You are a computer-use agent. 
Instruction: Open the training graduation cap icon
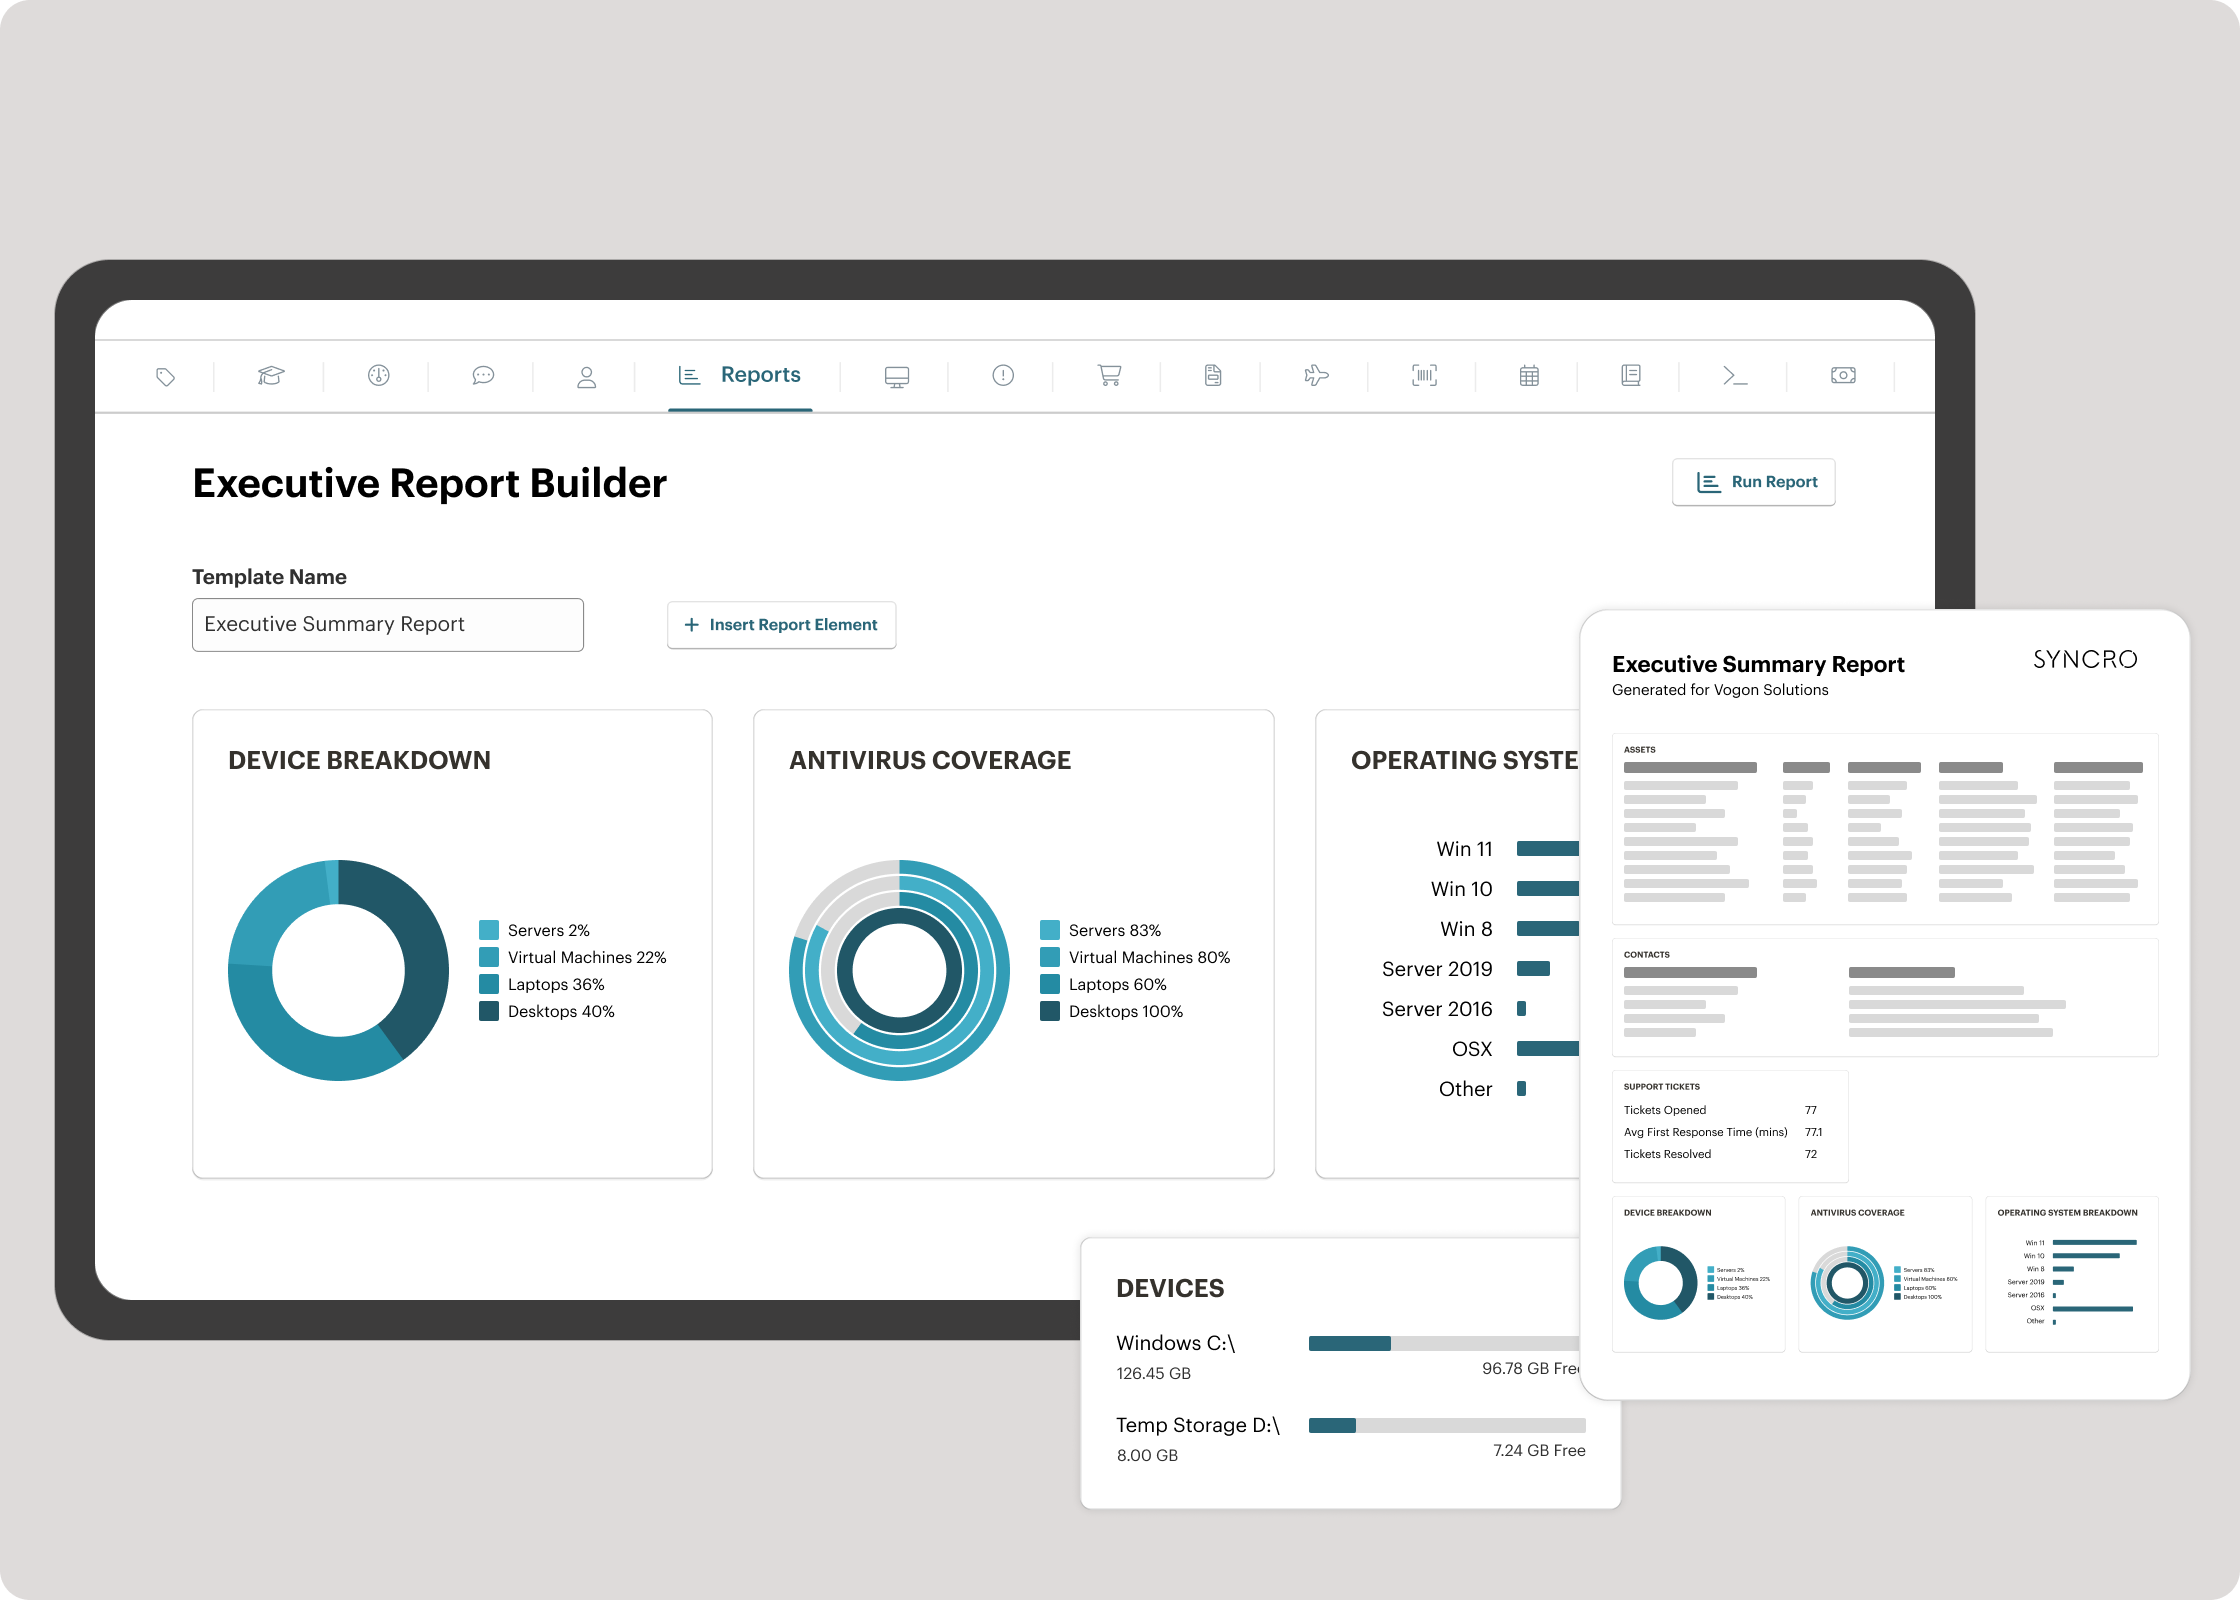[269, 376]
